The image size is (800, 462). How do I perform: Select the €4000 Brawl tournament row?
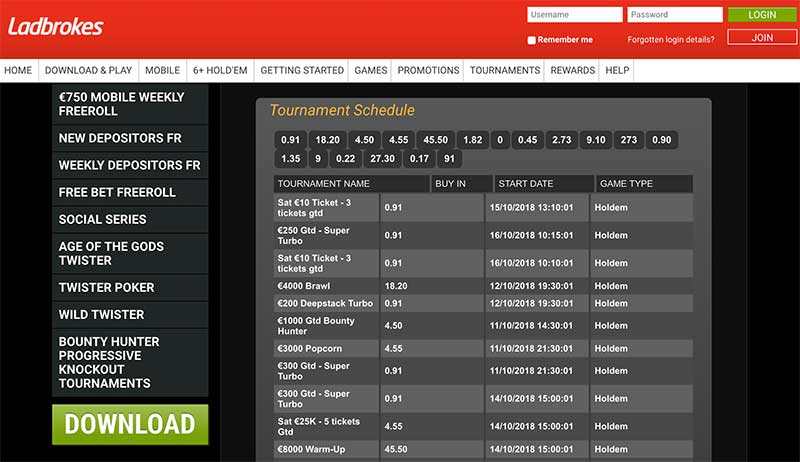pyautogui.click(x=483, y=286)
